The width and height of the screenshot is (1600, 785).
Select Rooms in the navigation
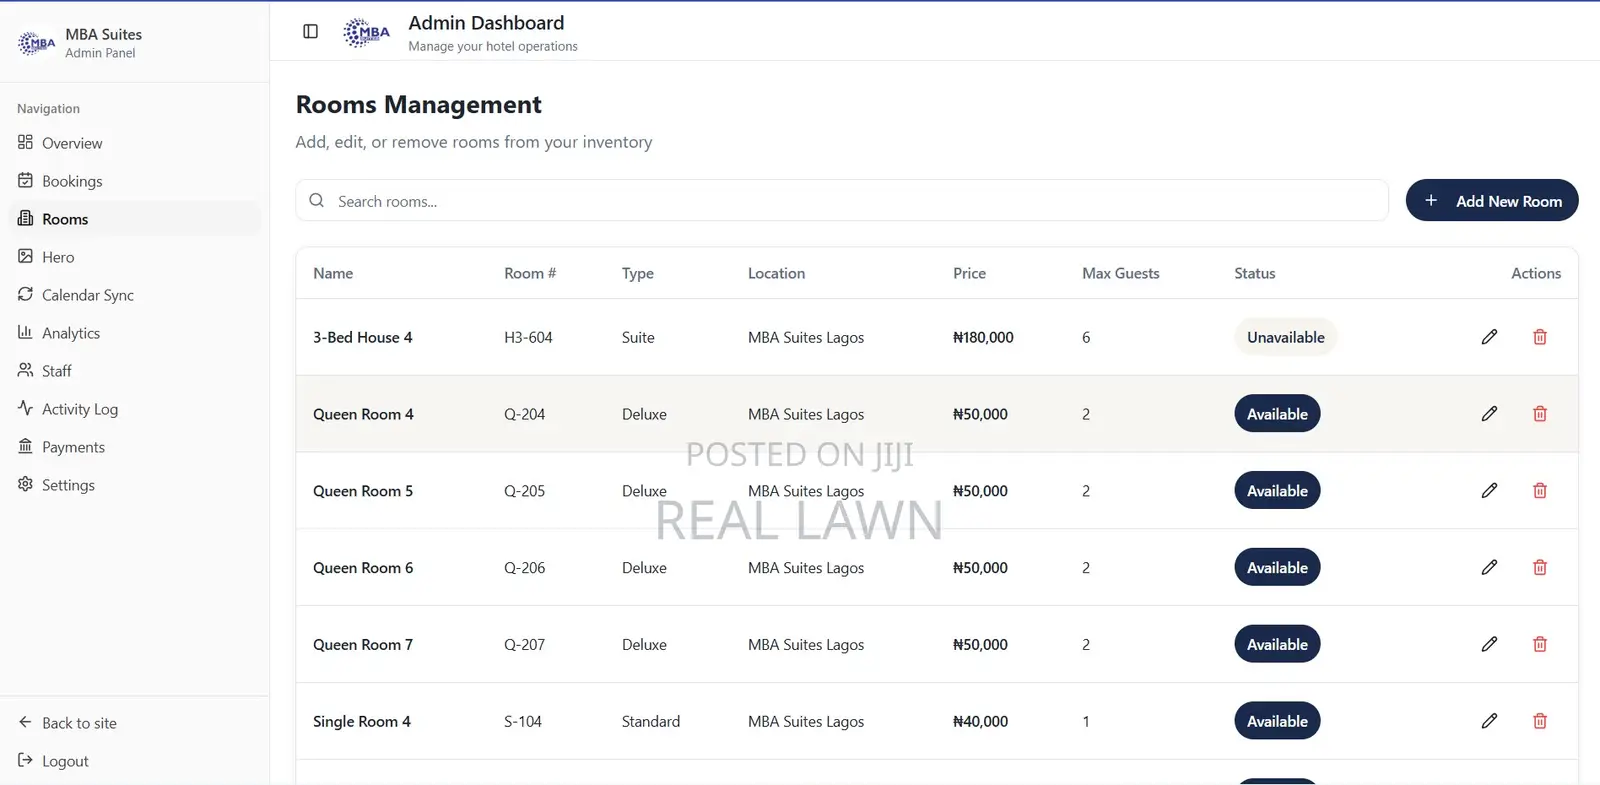134,219
